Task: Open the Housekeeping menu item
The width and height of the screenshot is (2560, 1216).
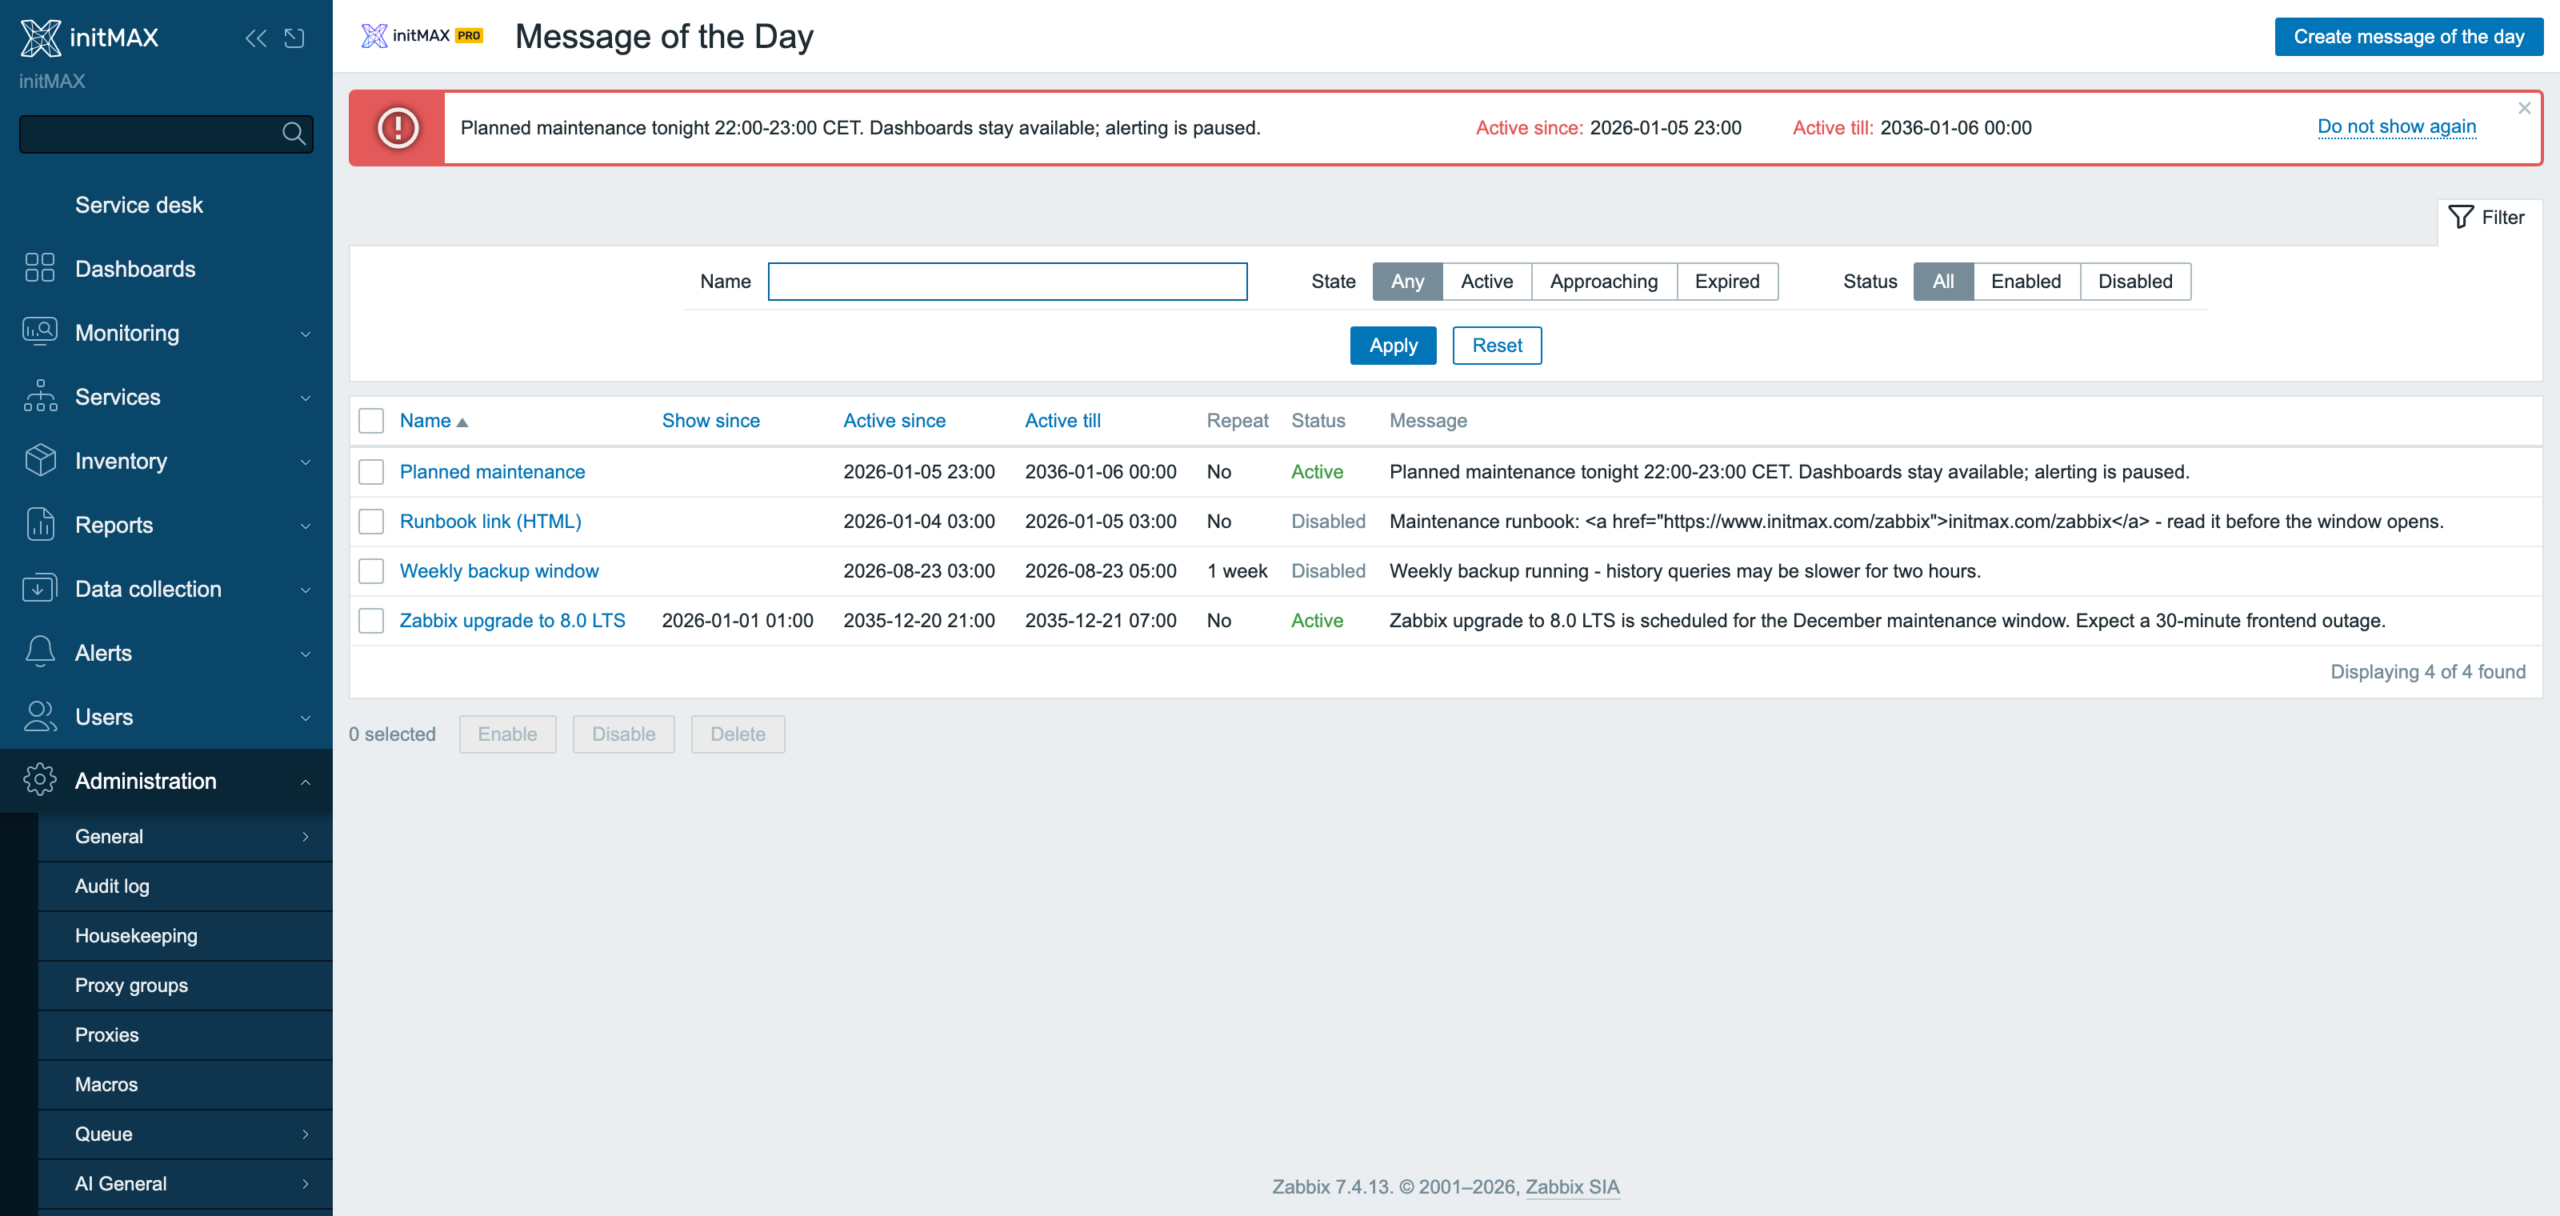Action: (185, 936)
